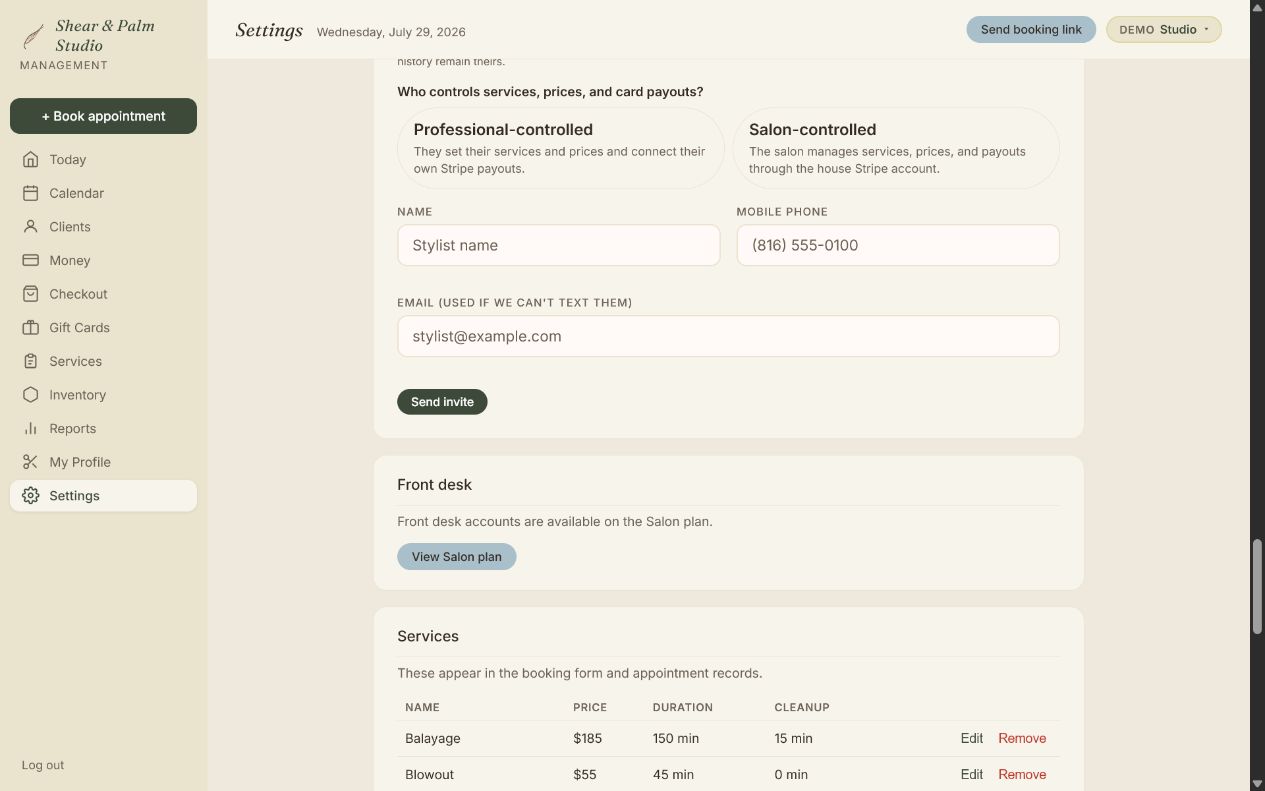
Task: Click the Shear & Palm Studio feather logo
Action: point(33,36)
